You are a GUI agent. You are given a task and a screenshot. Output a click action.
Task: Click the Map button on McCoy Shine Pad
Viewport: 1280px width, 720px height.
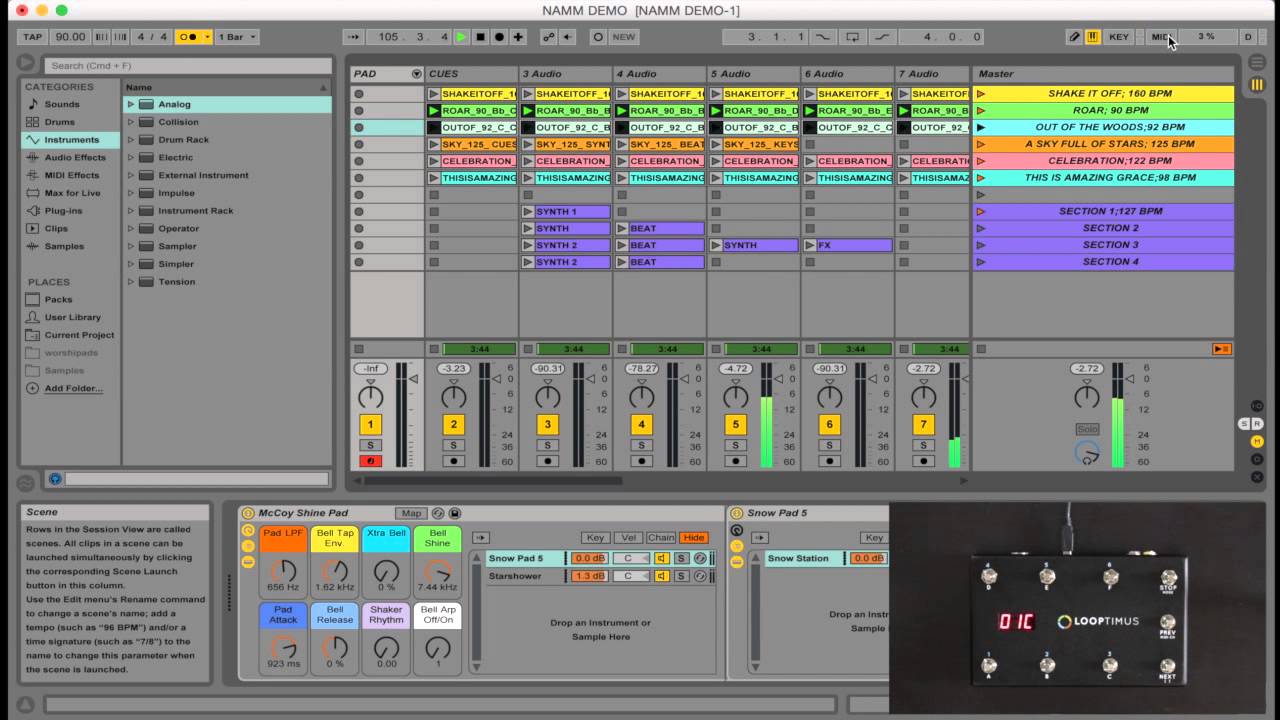tap(411, 513)
